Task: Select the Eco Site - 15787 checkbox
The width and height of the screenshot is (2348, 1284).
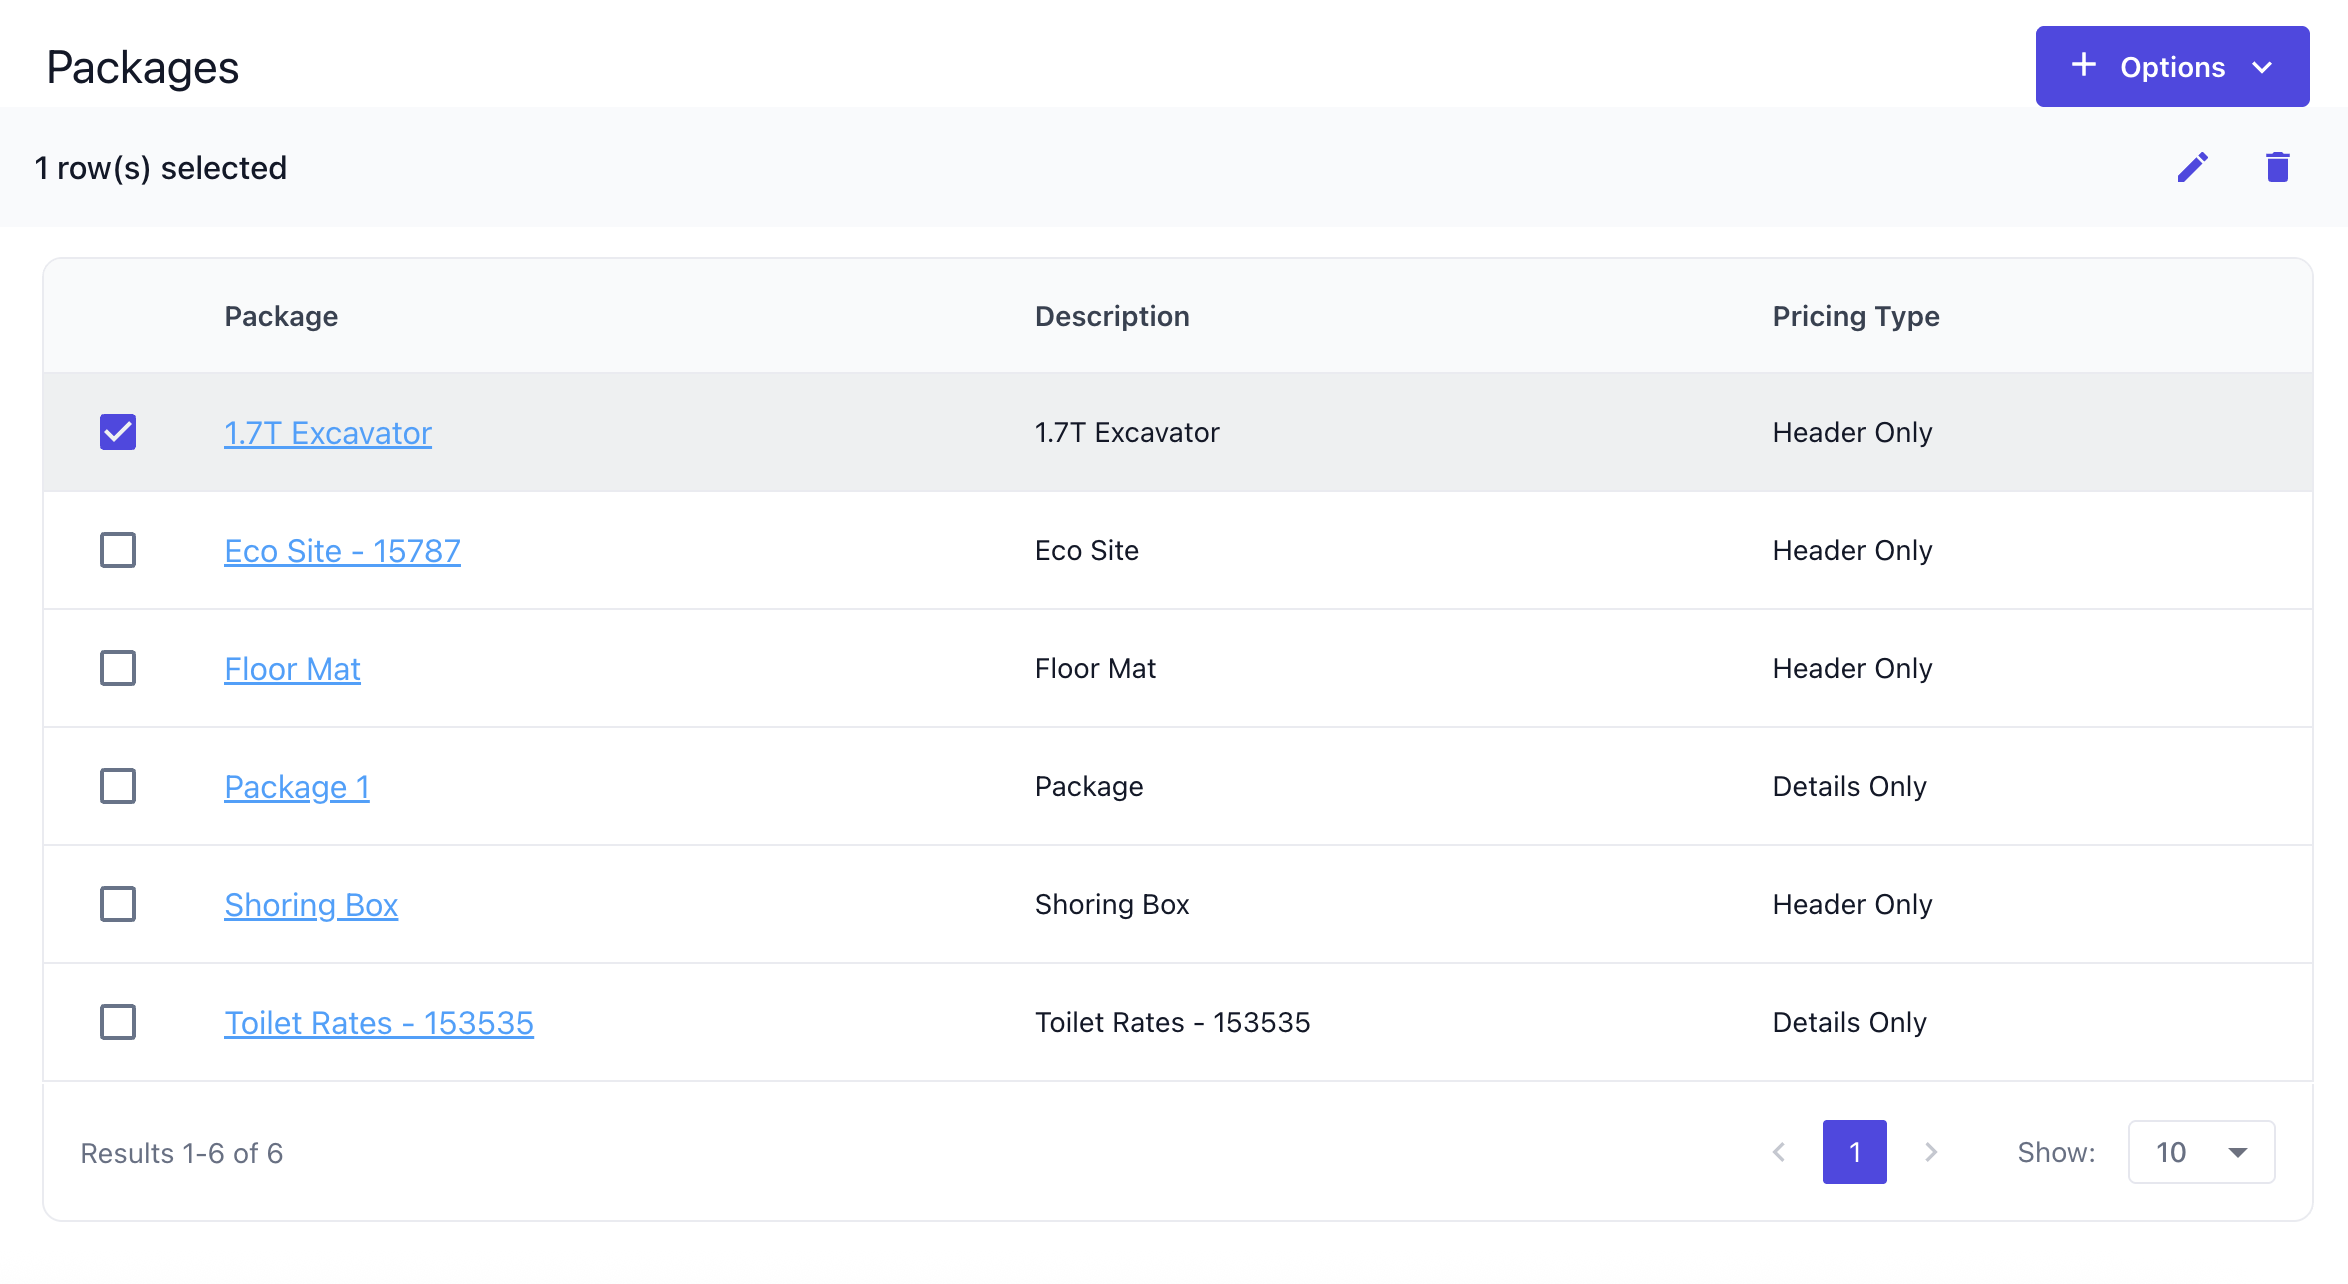Action: point(118,550)
